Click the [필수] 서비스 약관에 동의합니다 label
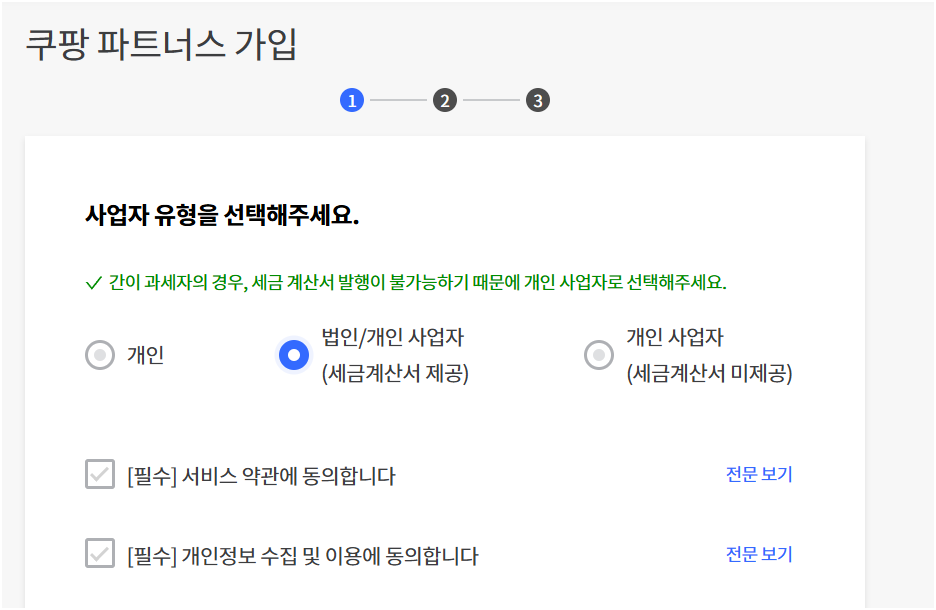Image resolution: width=936 pixels, height=610 pixels. pos(261,476)
